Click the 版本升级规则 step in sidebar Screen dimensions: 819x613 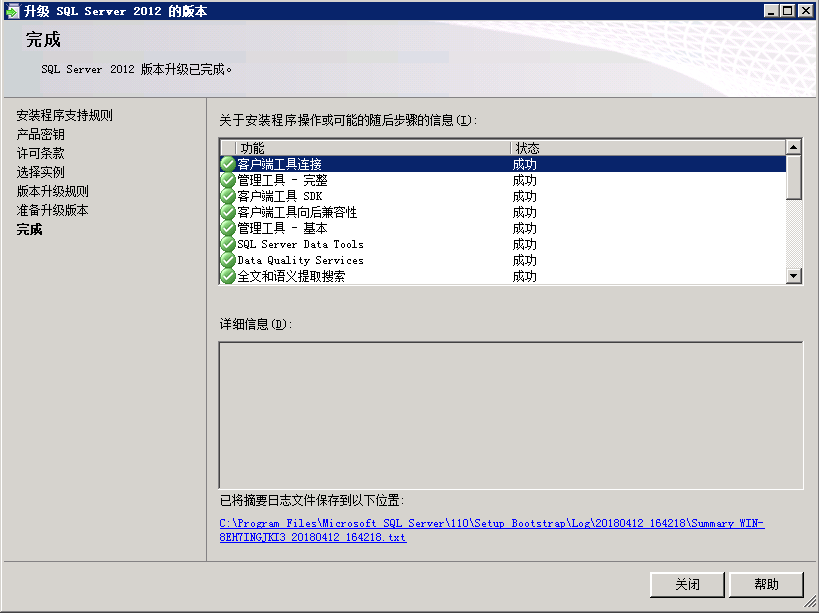52,191
